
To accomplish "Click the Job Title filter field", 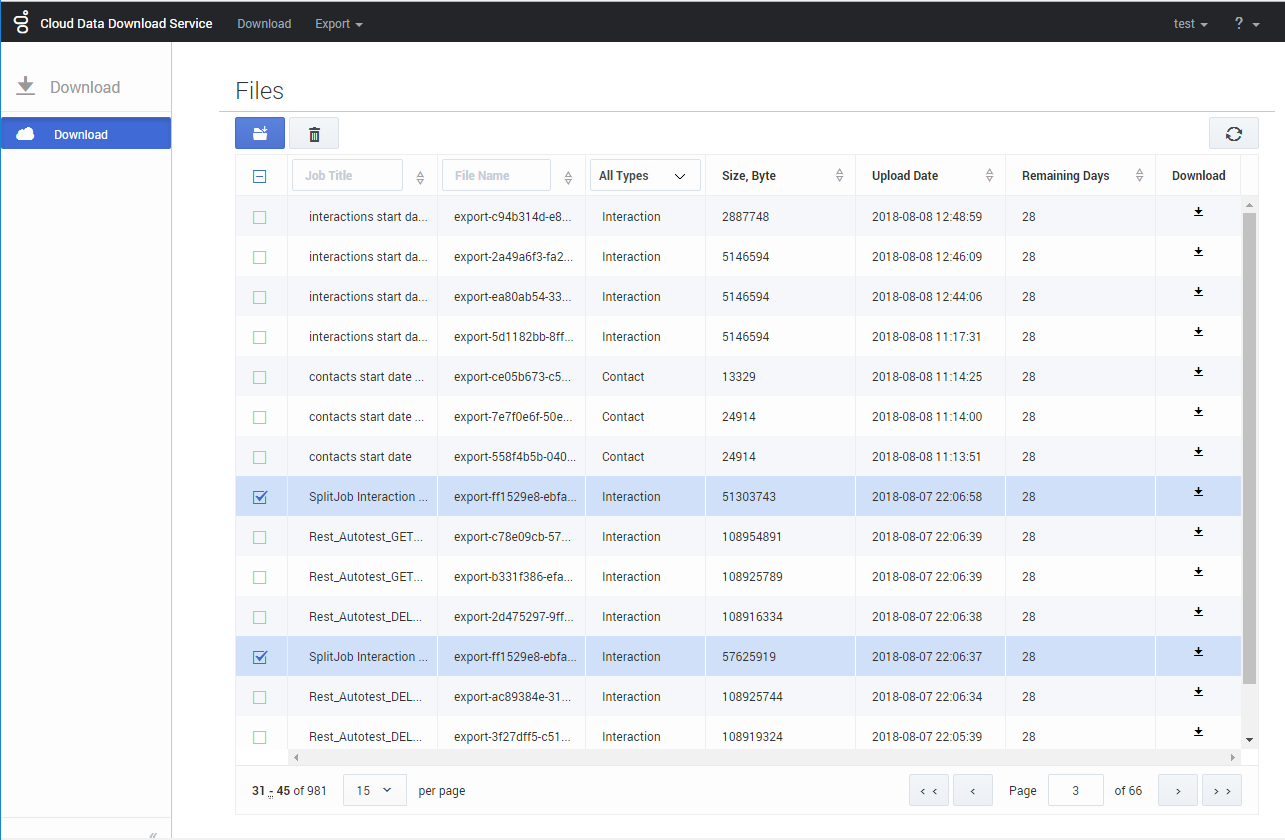I will point(347,176).
